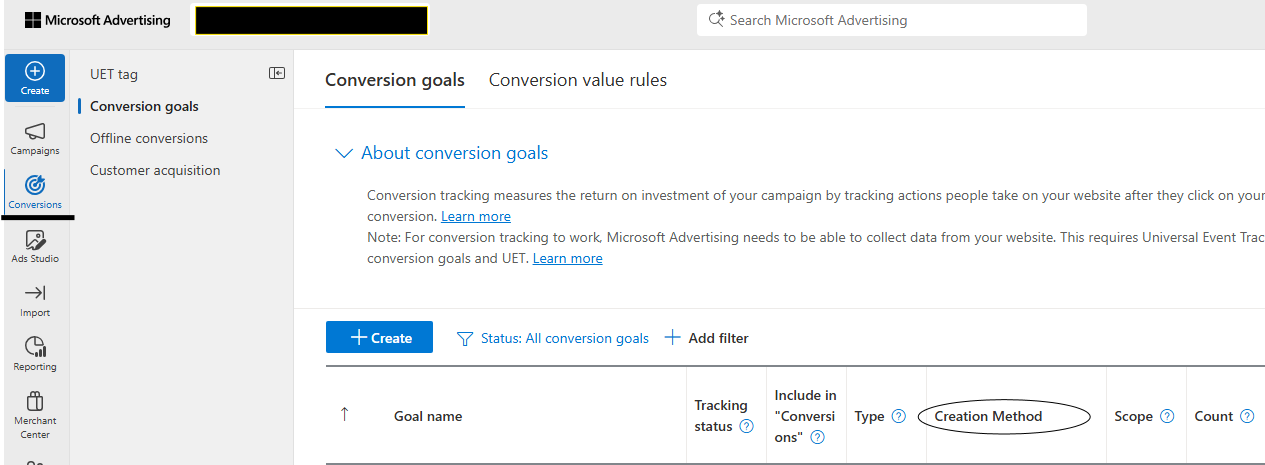This screenshot has height=465, width=1265.
Task: Sort by the red up arrow
Action: pyautogui.click(x=345, y=415)
